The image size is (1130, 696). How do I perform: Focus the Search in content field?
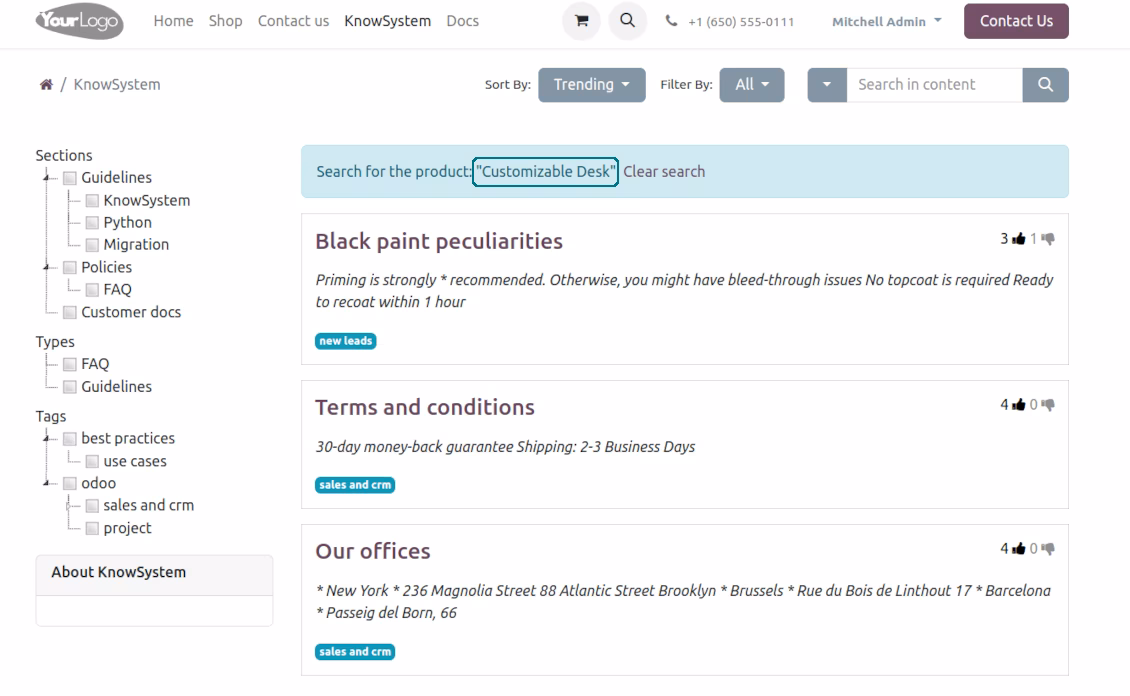934,85
